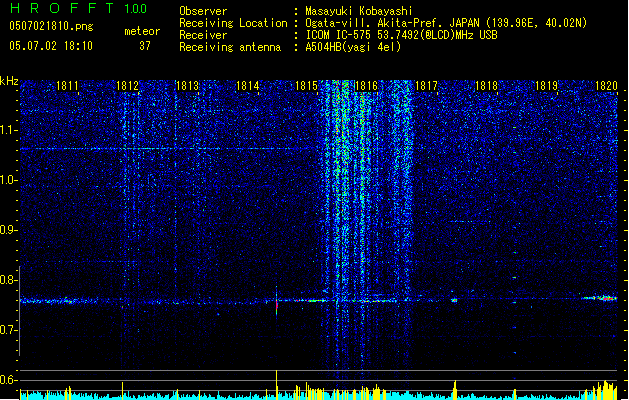Click the 'Receiving antenna' label

(x=230, y=47)
